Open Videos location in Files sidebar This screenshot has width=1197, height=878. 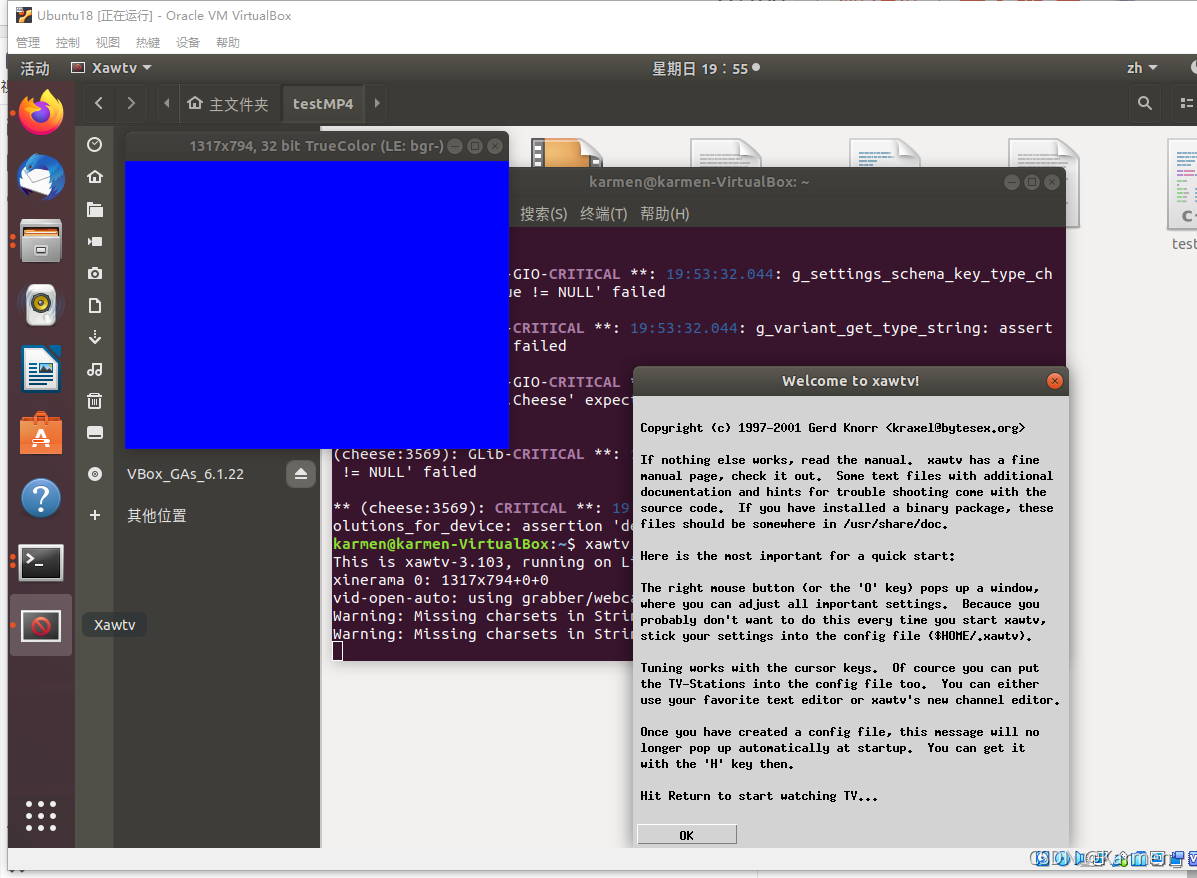95,241
